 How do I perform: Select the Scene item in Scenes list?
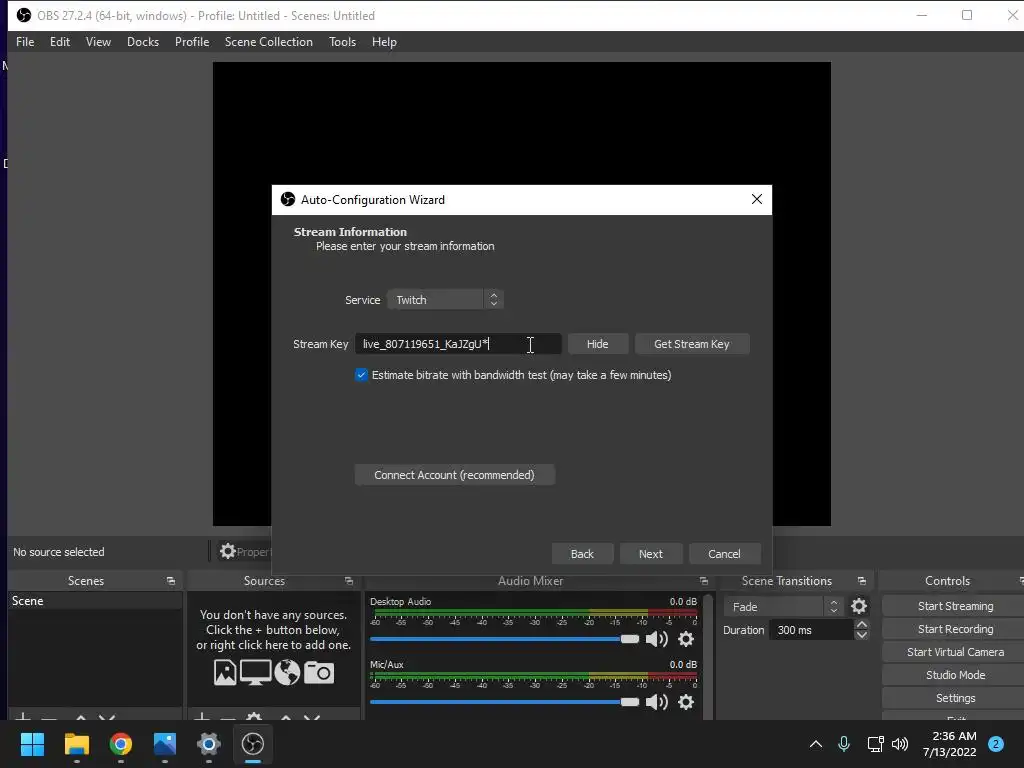[95, 601]
